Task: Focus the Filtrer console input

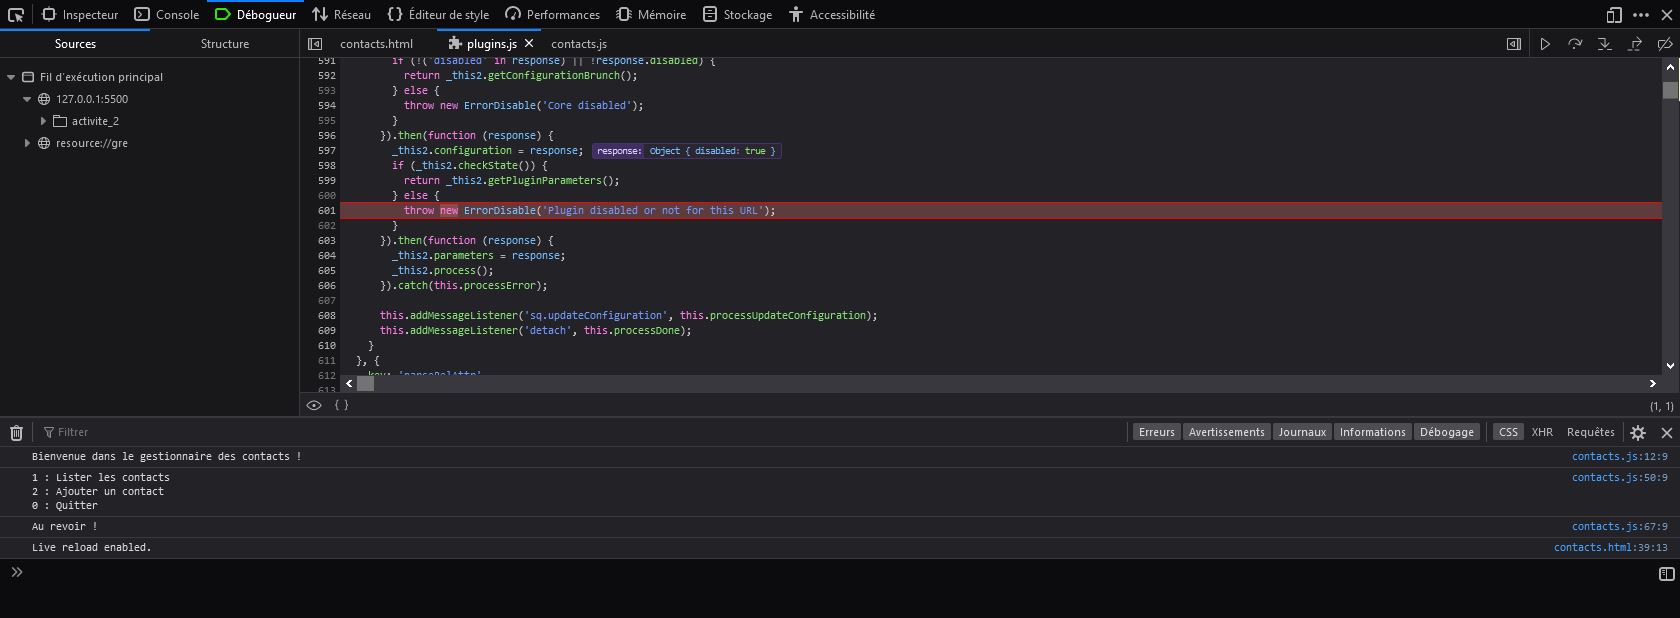Action: [580, 433]
